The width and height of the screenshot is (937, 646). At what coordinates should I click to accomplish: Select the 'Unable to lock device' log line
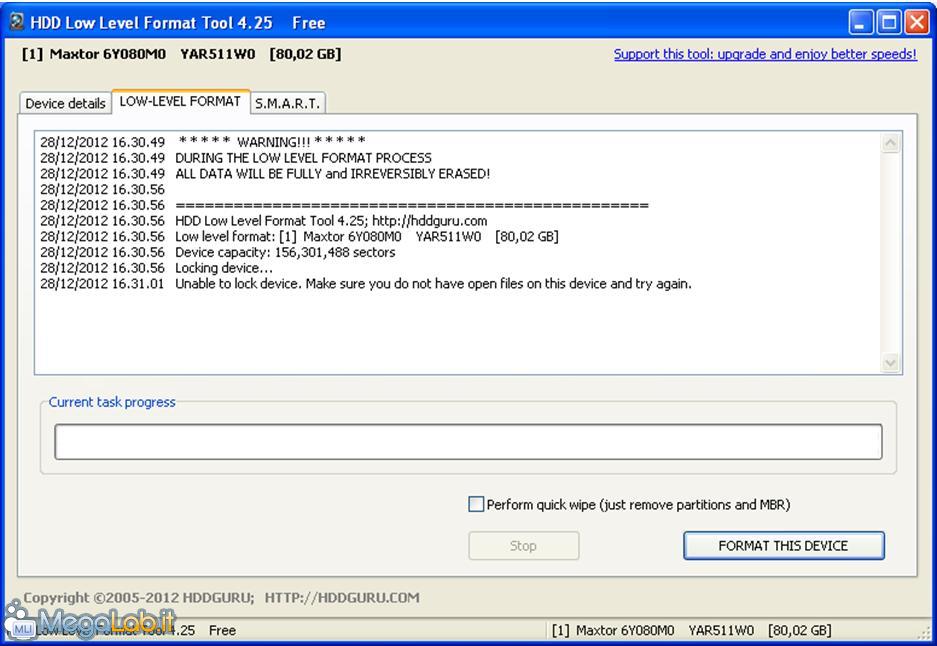coord(366,283)
